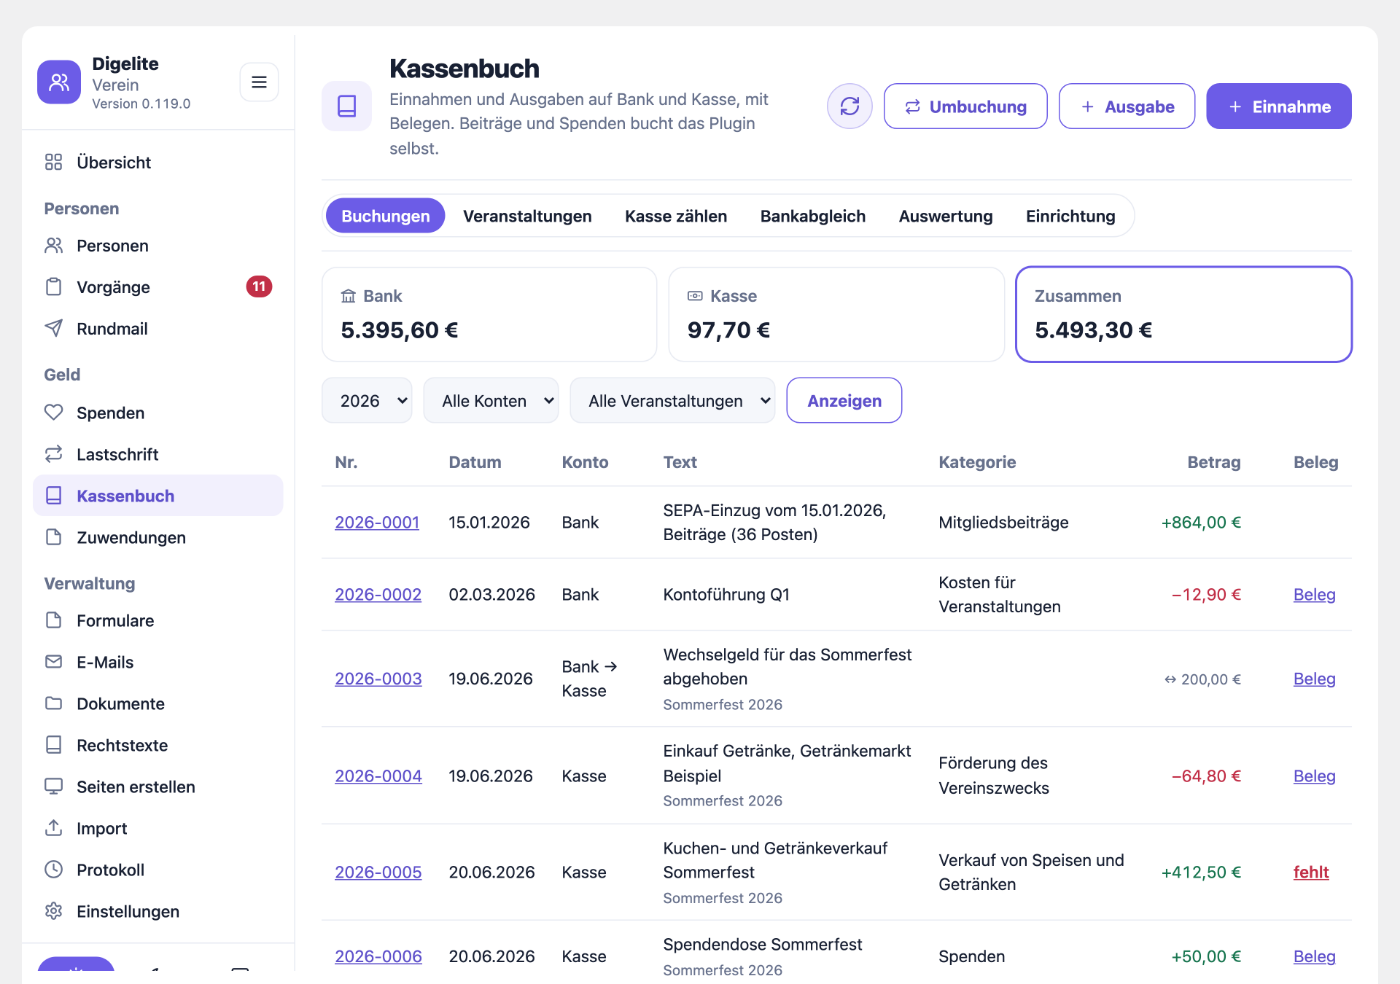
Task: Select the Zusammen balance card
Action: (x=1184, y=314)
